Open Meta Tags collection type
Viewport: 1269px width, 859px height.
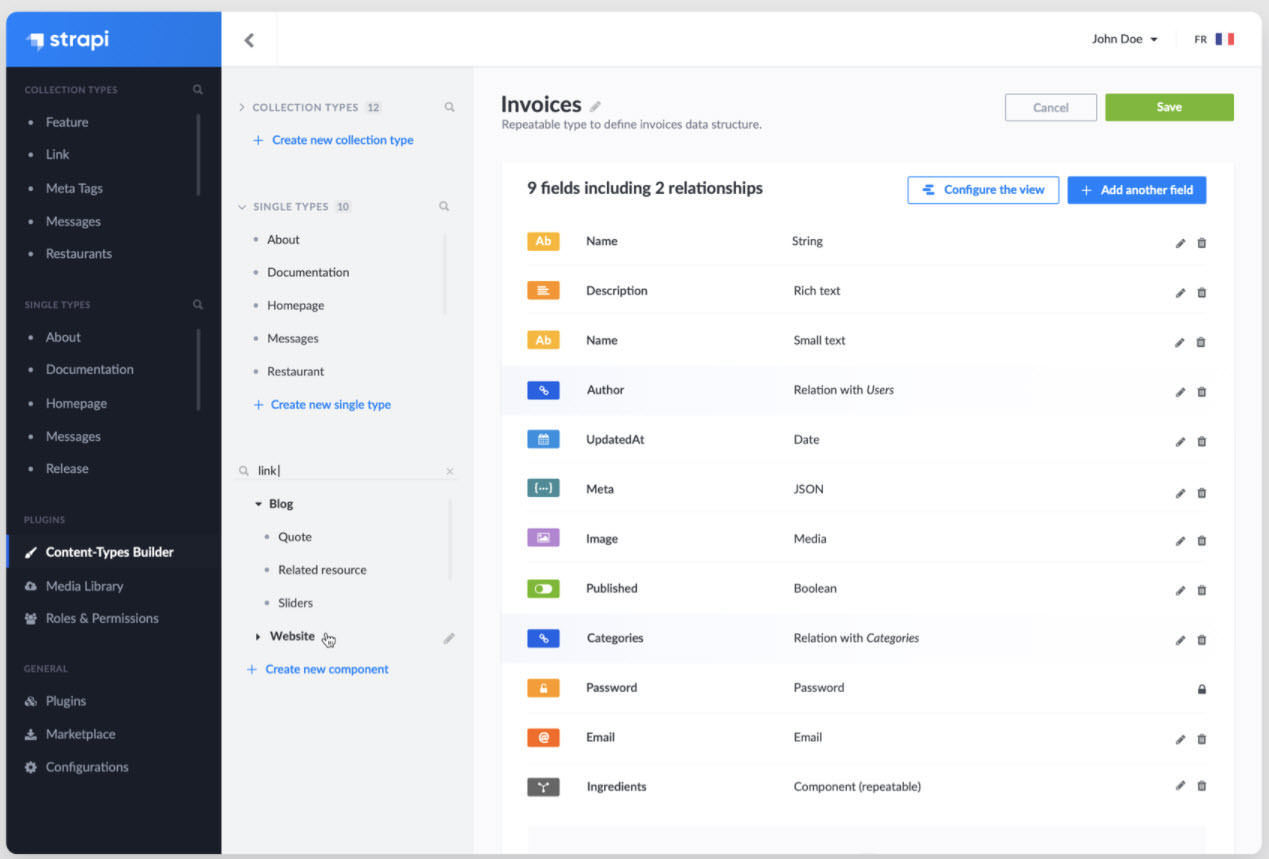click(x=74, y=188)
